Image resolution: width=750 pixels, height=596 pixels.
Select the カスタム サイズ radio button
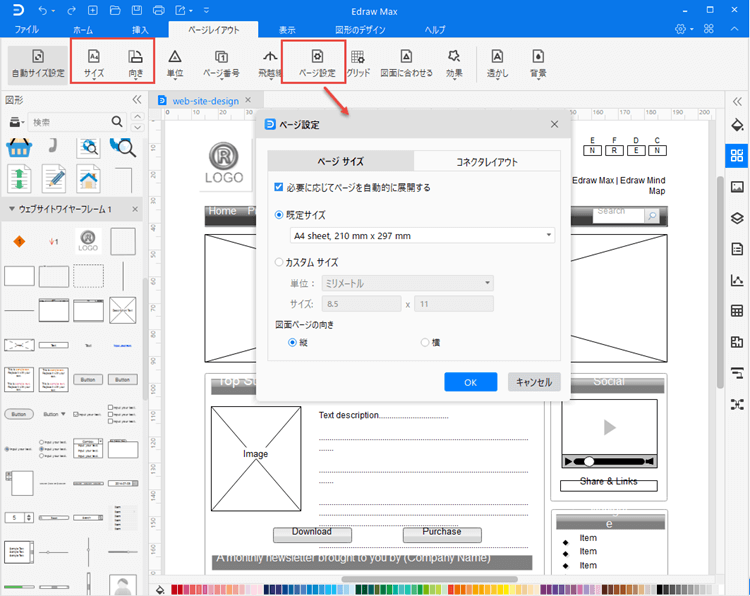point(279,262)
